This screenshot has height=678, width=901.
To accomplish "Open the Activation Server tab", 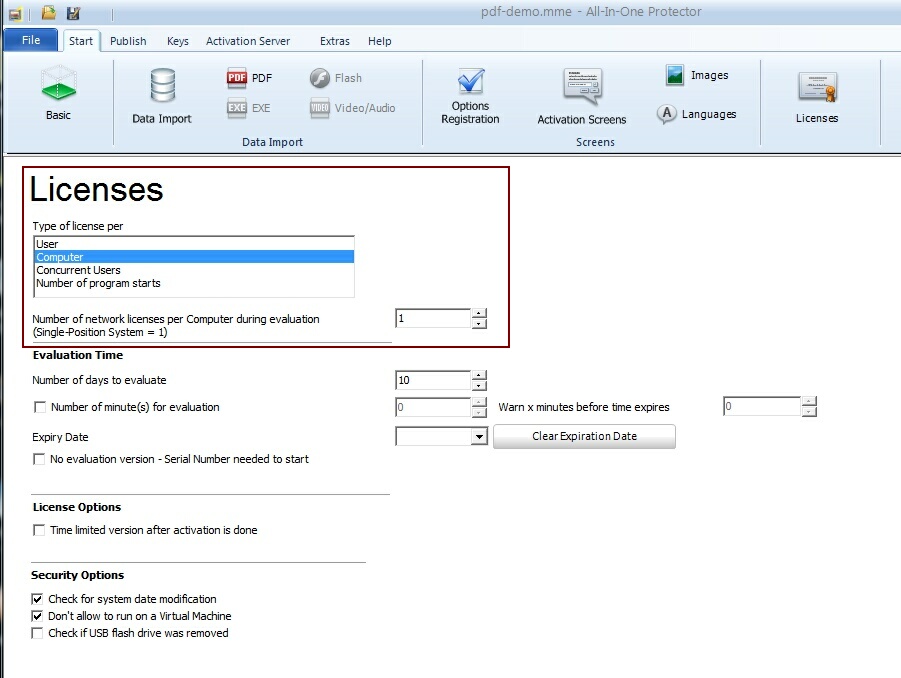I will 248,41.
